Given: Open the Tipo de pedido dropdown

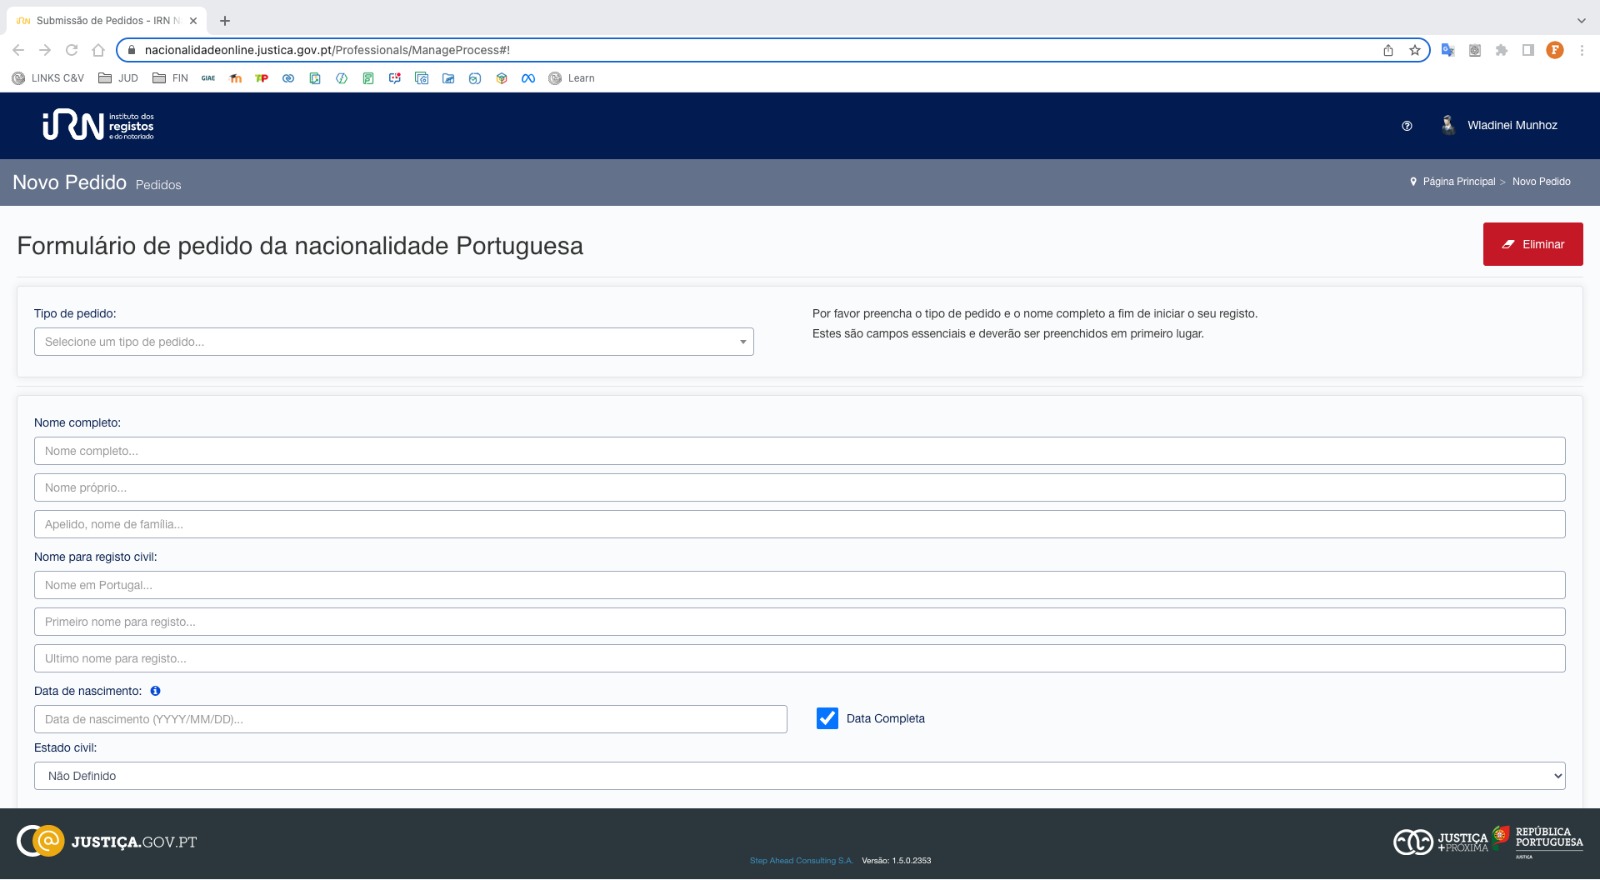Looking at the screenshot, I should (393, 342).
